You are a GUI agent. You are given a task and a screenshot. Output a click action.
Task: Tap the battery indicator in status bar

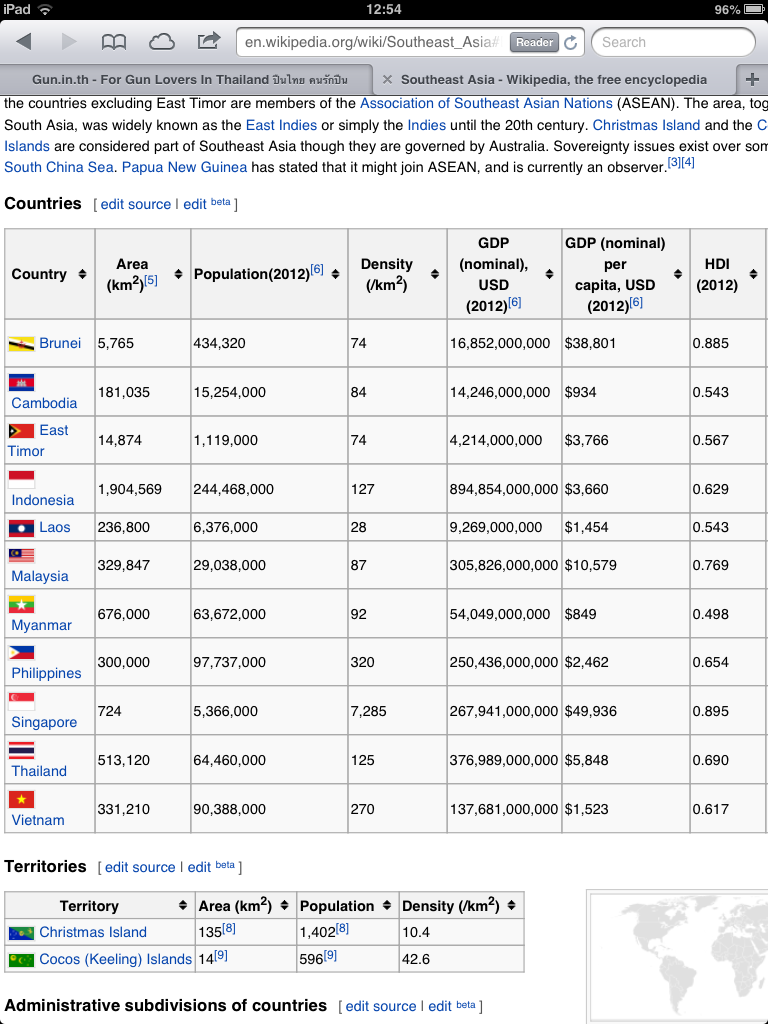pos(754,9)
